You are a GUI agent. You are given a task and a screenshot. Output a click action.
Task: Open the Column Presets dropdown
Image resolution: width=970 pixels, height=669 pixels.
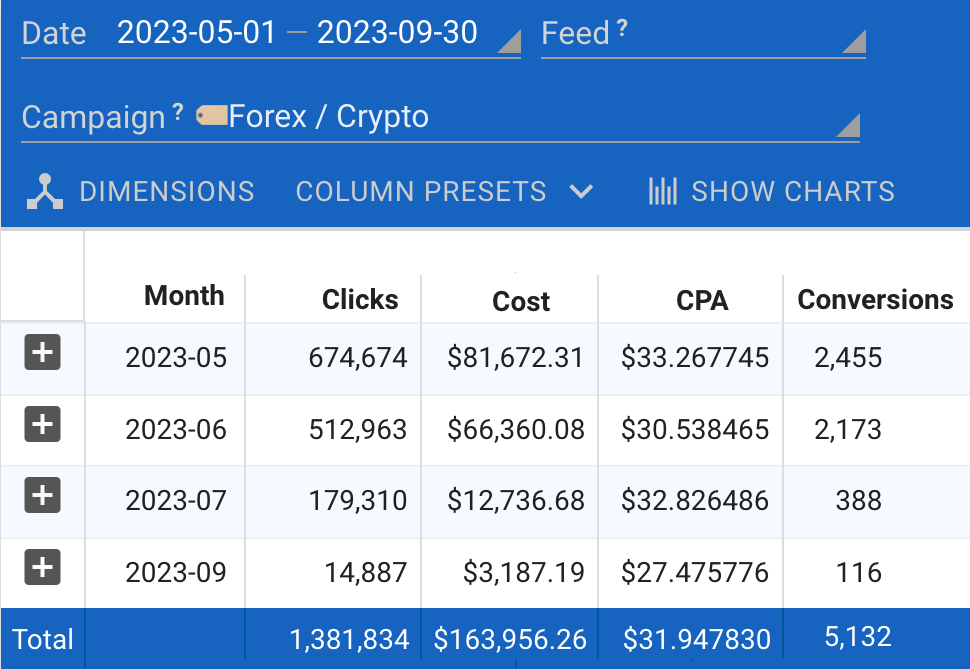tap(445, 191)
